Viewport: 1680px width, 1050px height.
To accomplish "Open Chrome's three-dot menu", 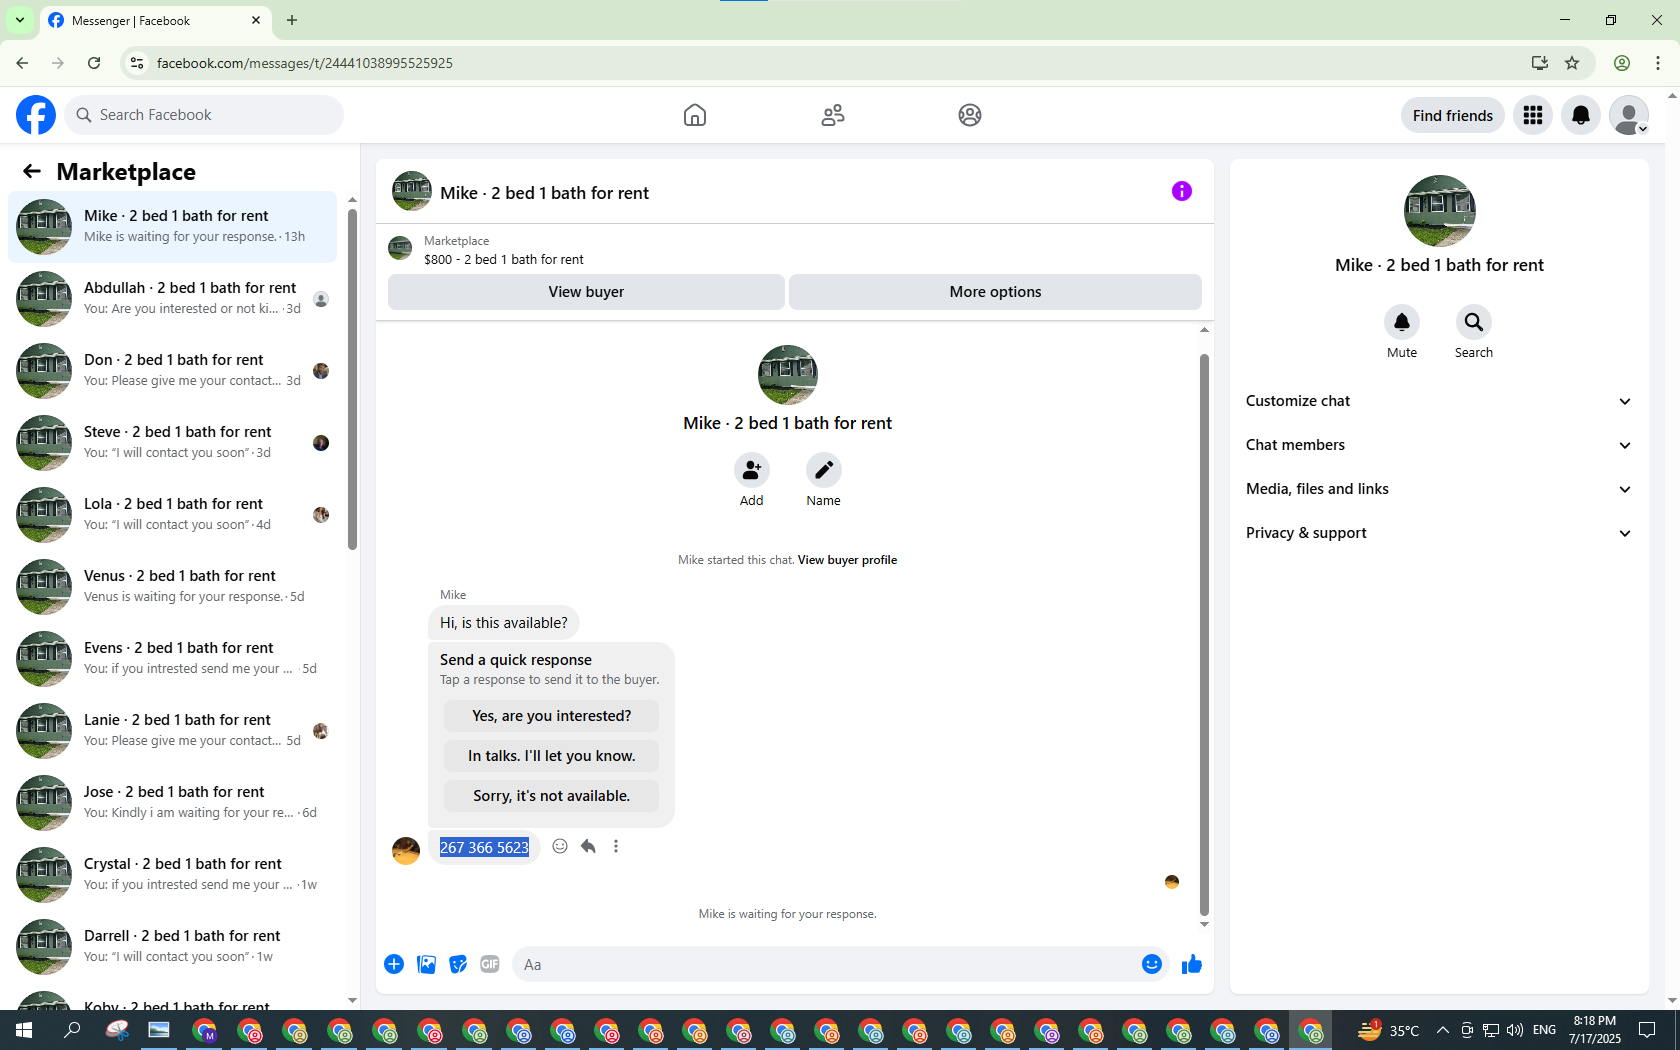I will click(x=1658, y=63).
